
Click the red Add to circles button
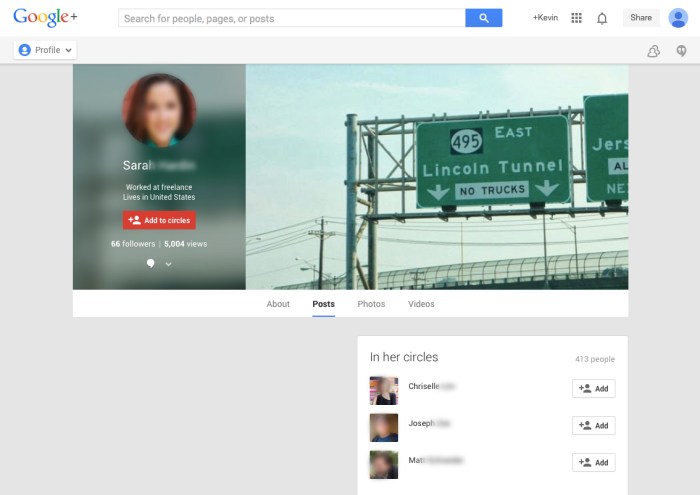(159, 220)
